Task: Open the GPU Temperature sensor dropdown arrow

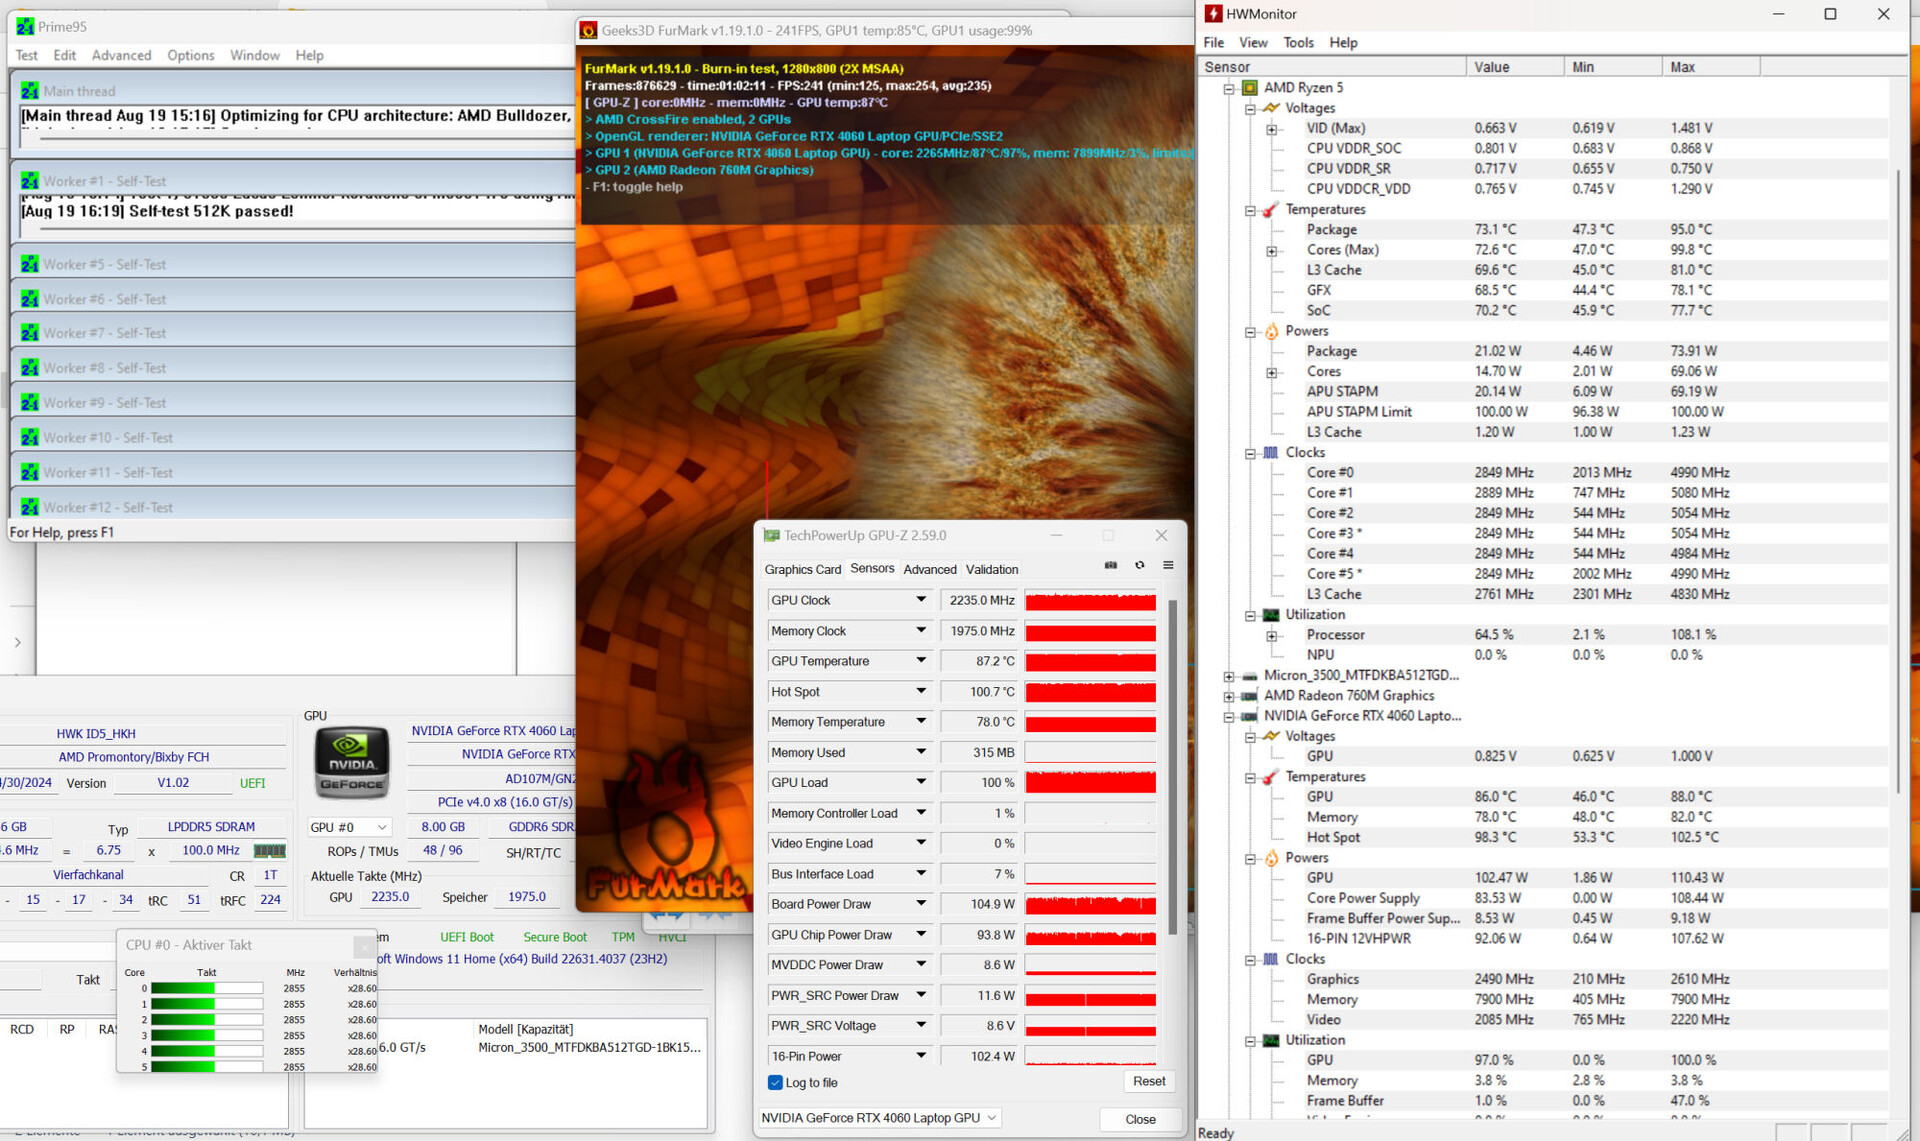Action: tap(920, 661)
